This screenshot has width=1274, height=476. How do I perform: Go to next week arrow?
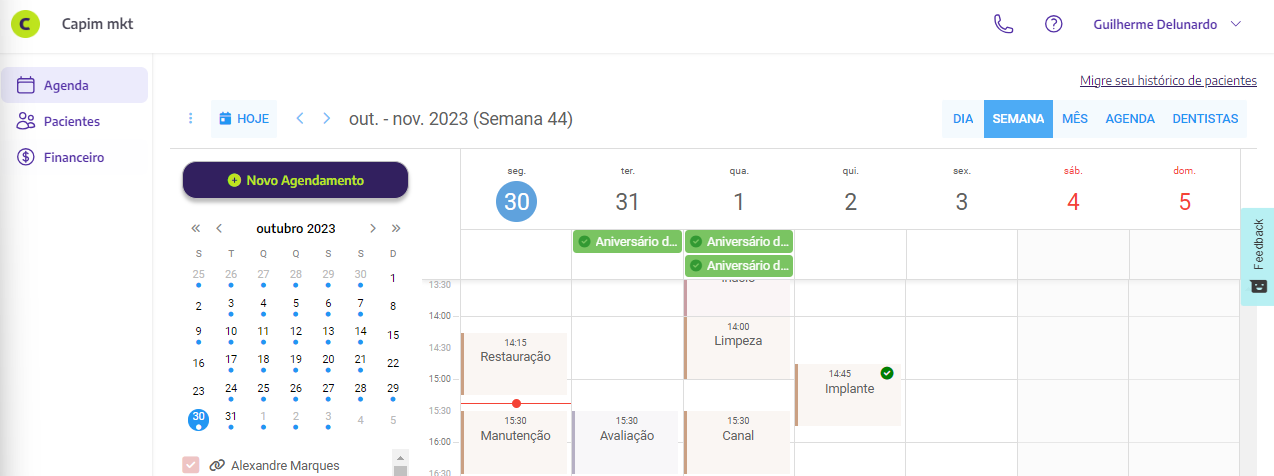click(x=326, y=118)
